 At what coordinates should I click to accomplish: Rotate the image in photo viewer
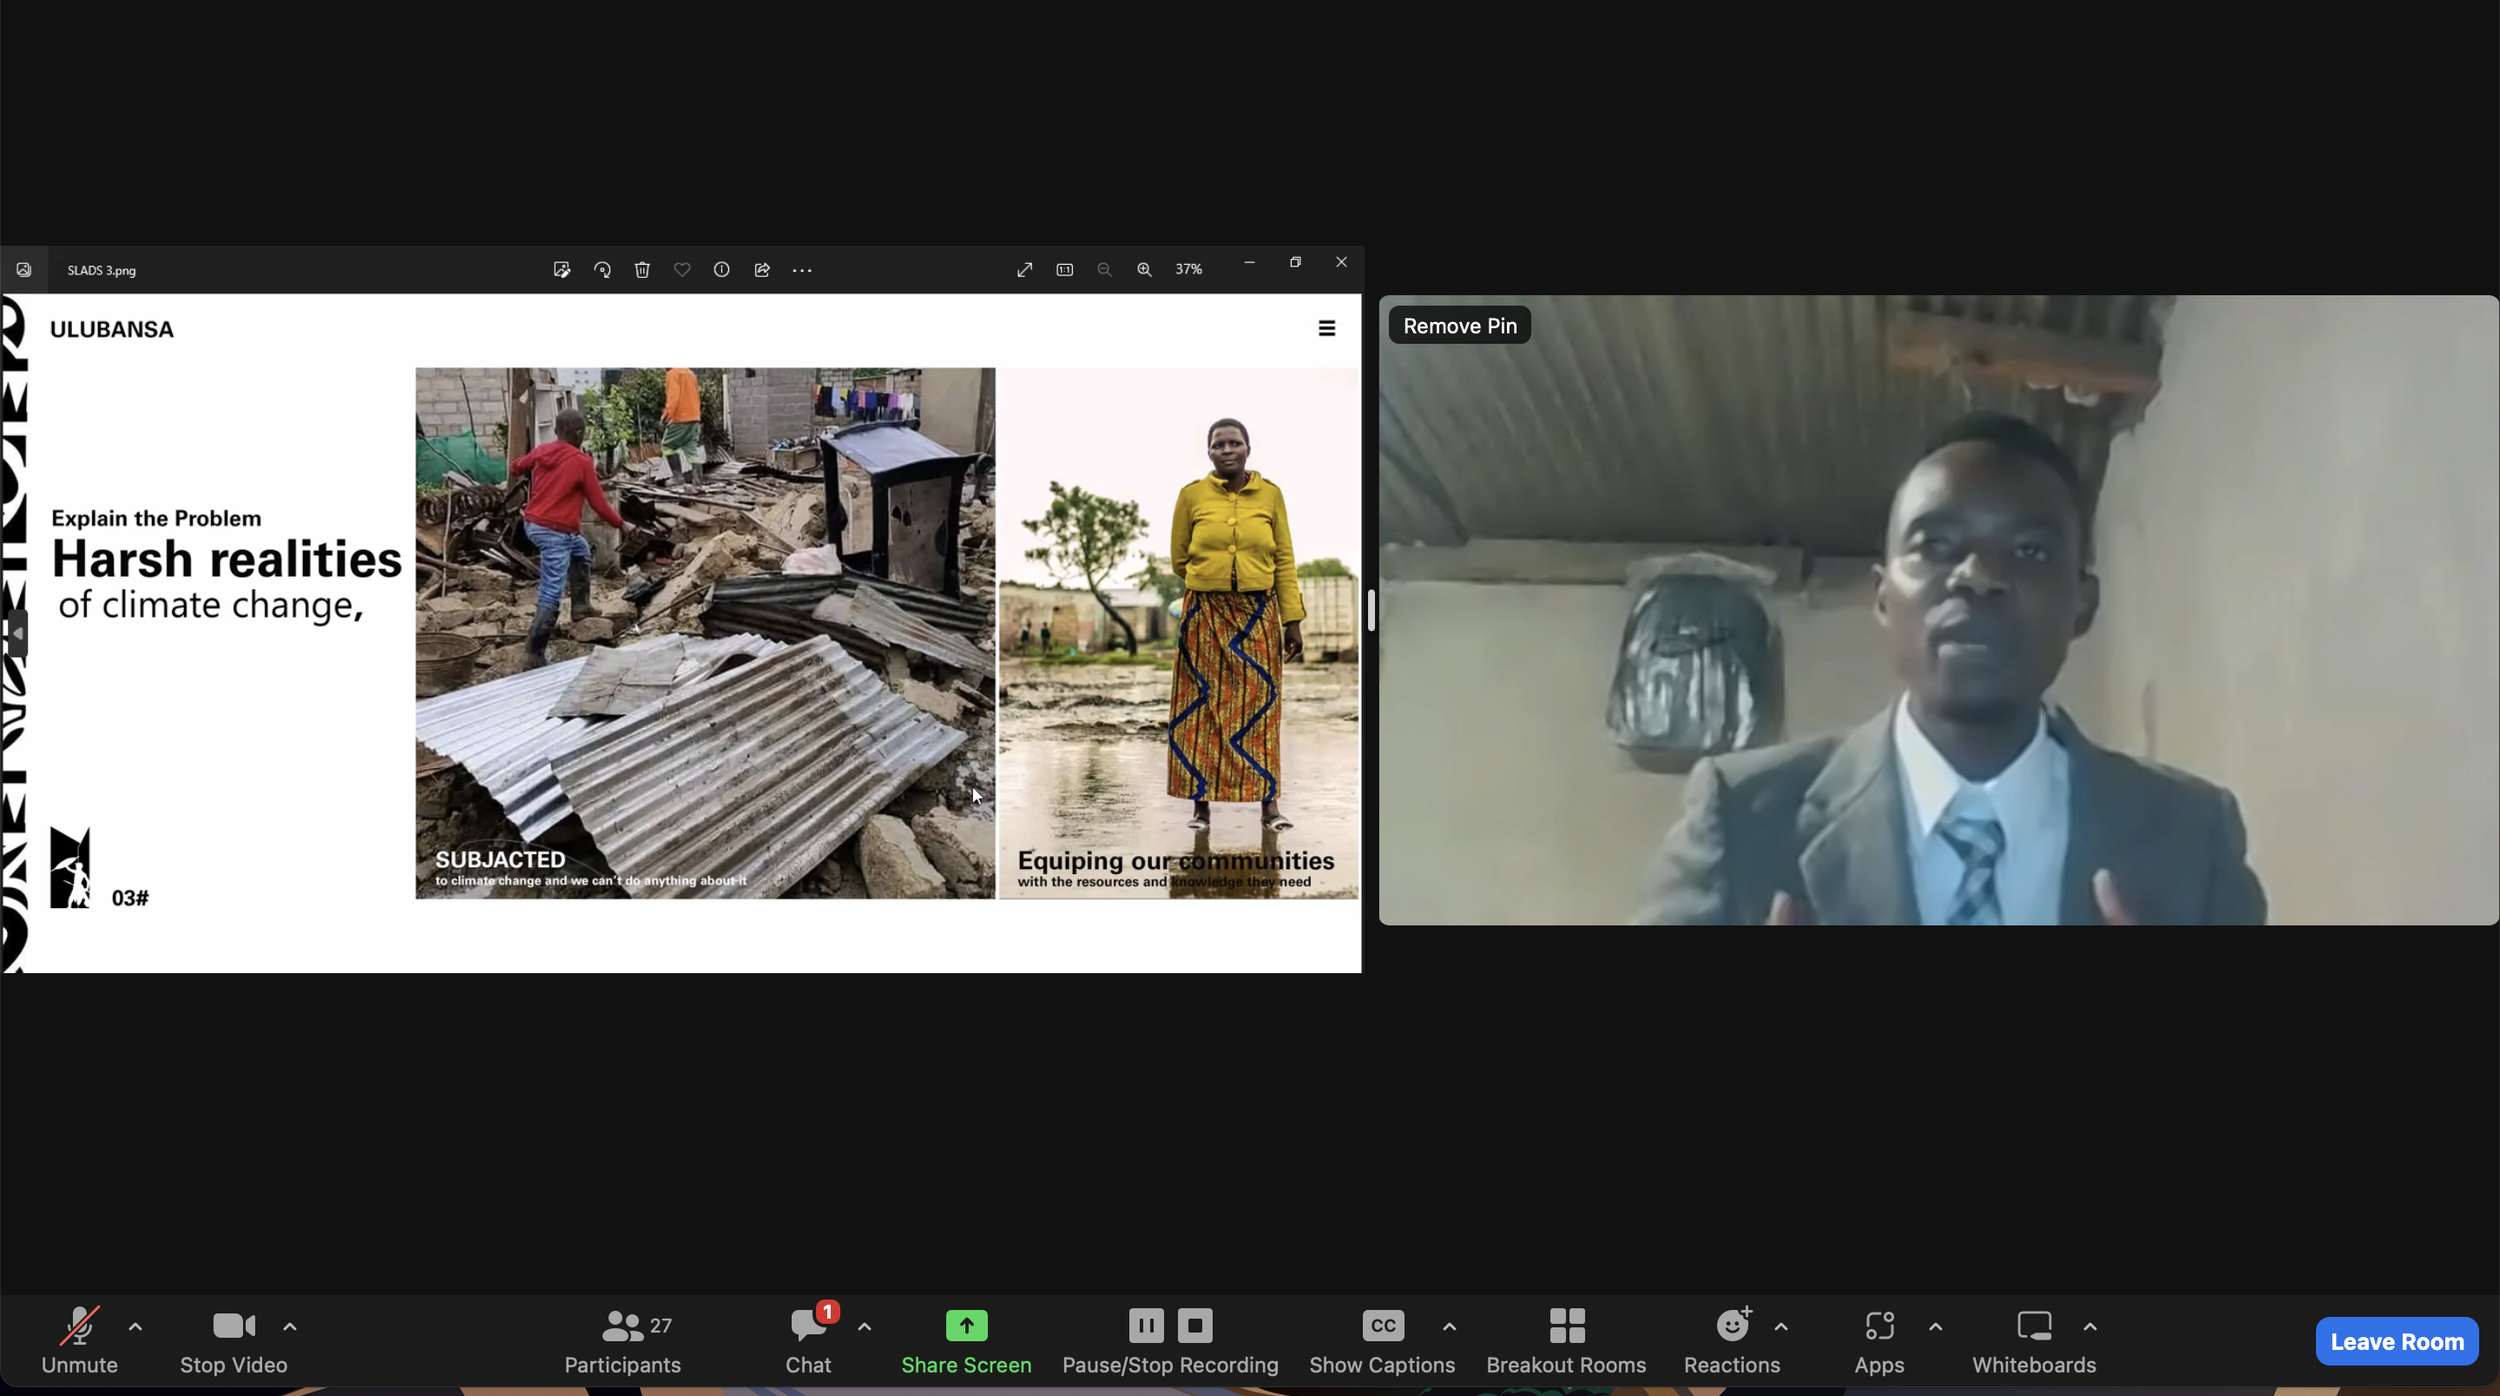tap(602, 270)
